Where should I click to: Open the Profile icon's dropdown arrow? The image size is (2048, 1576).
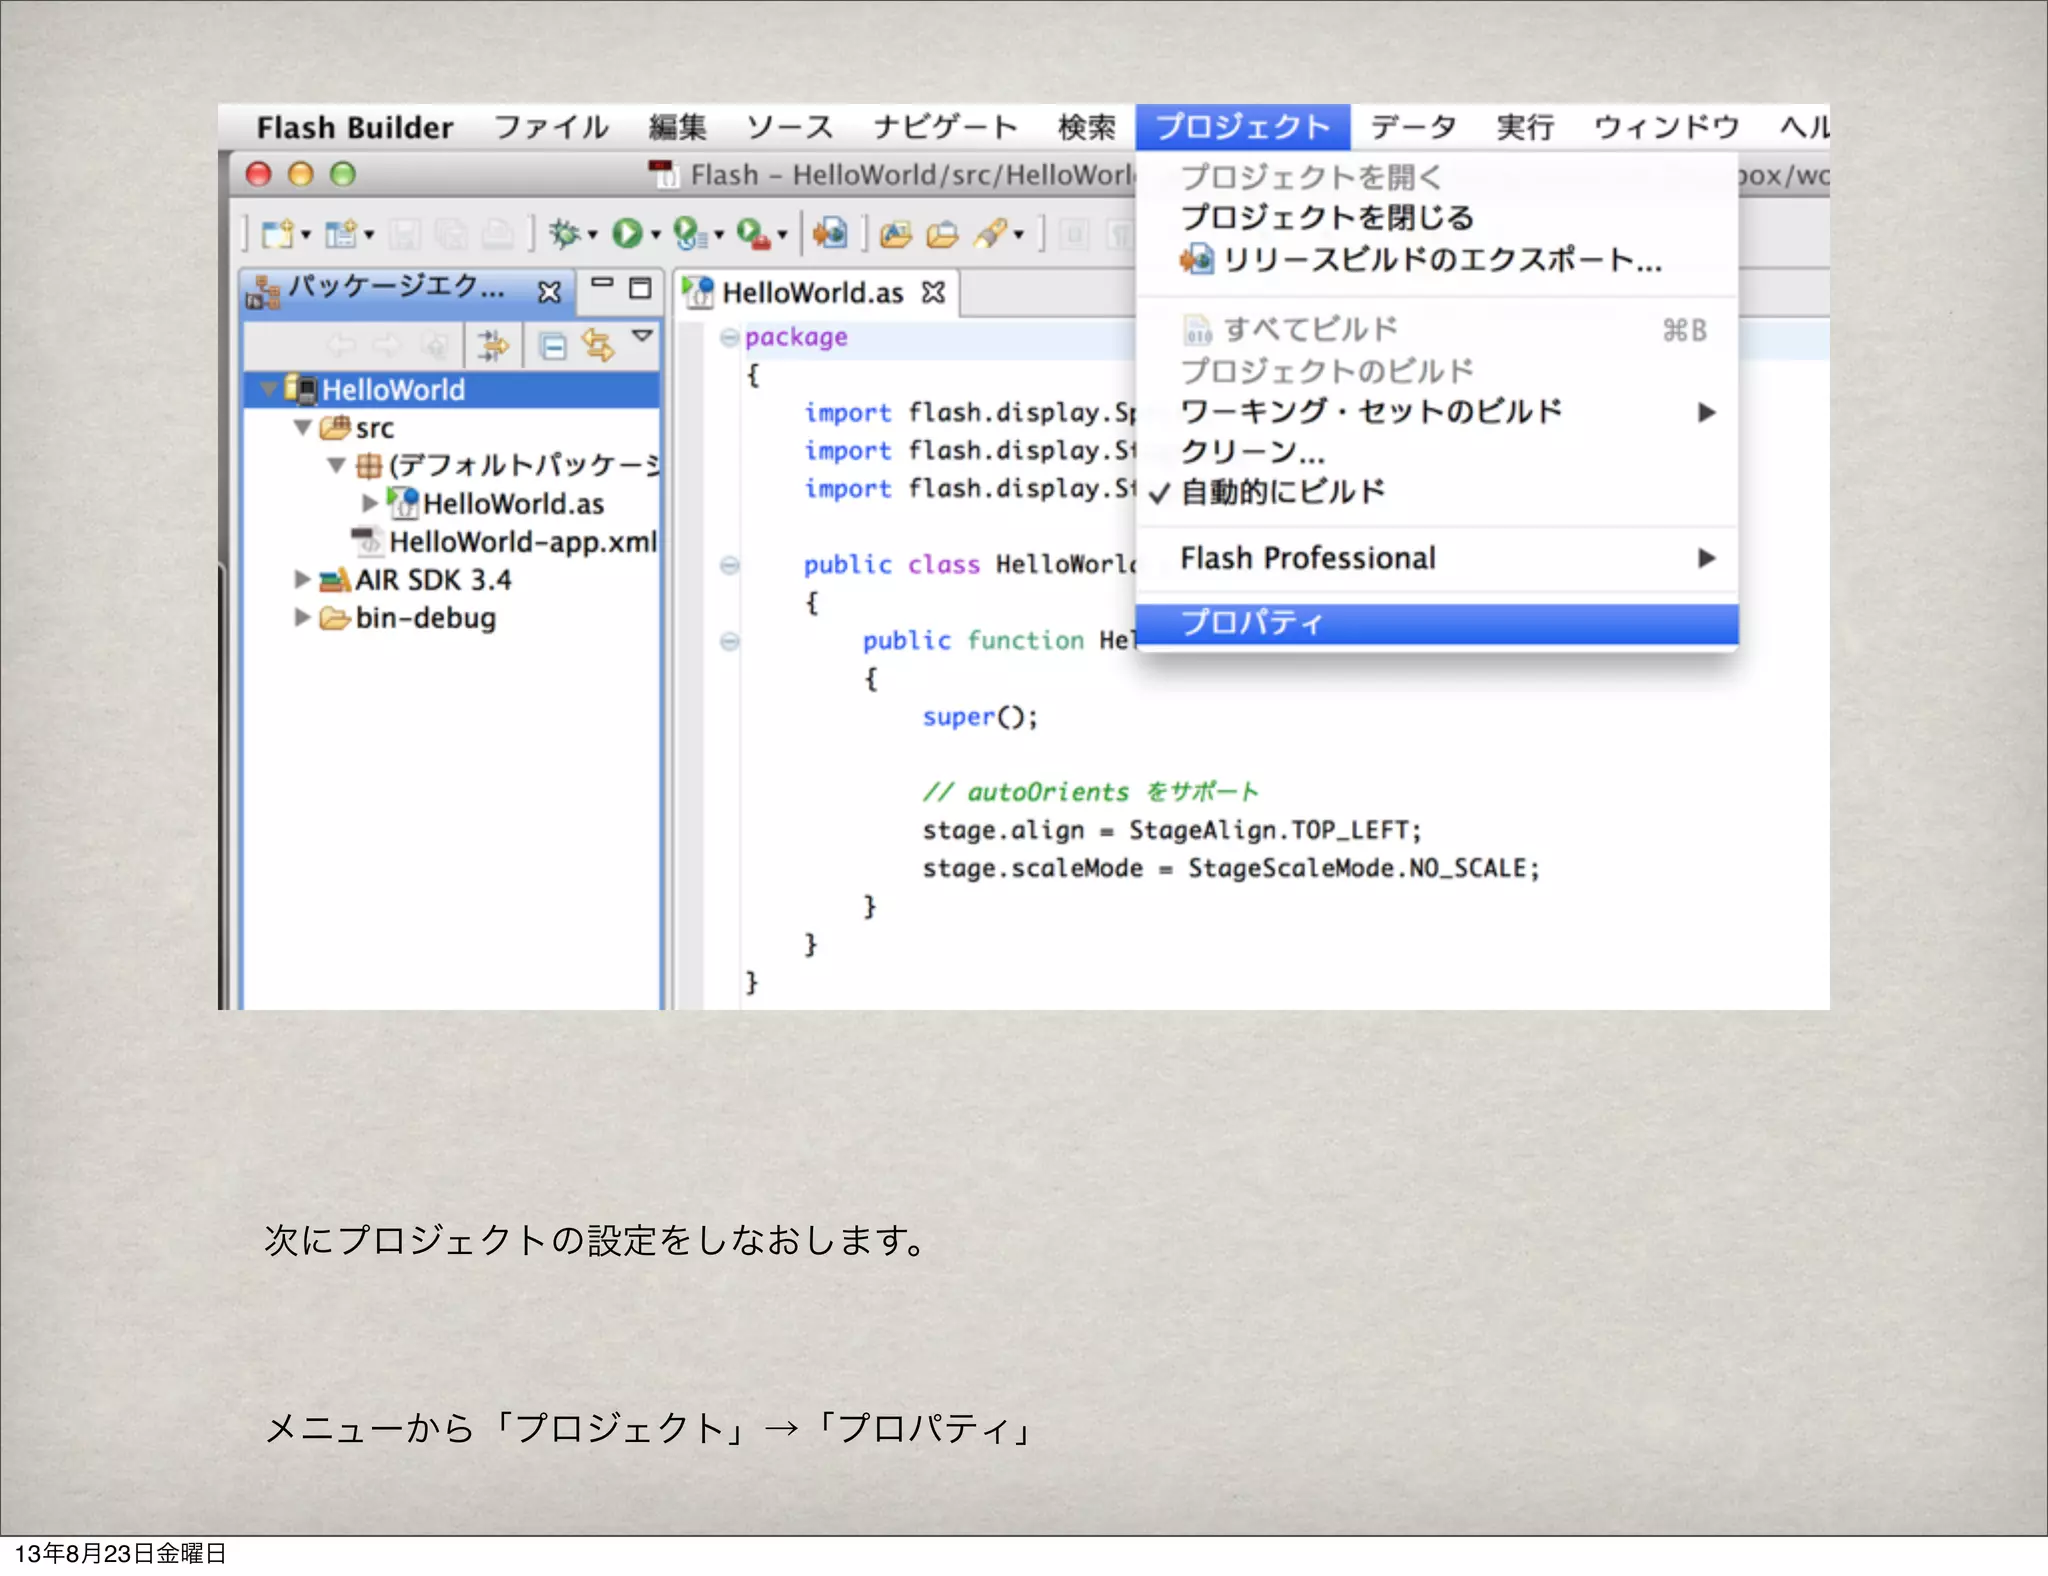point(719,235)
